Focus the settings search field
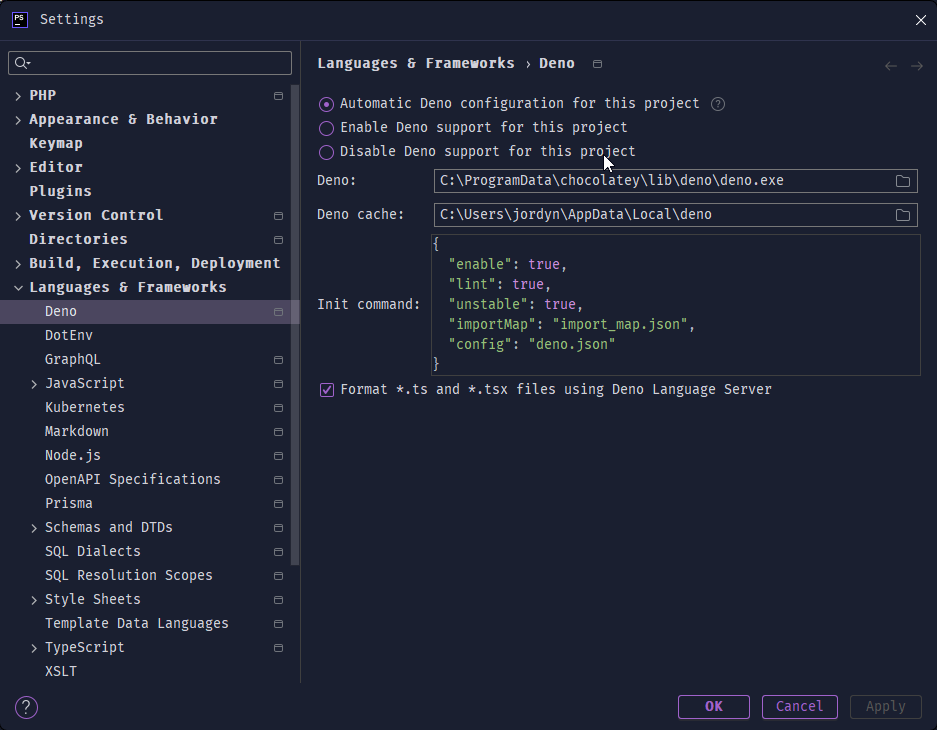 [x=150, y=63]
